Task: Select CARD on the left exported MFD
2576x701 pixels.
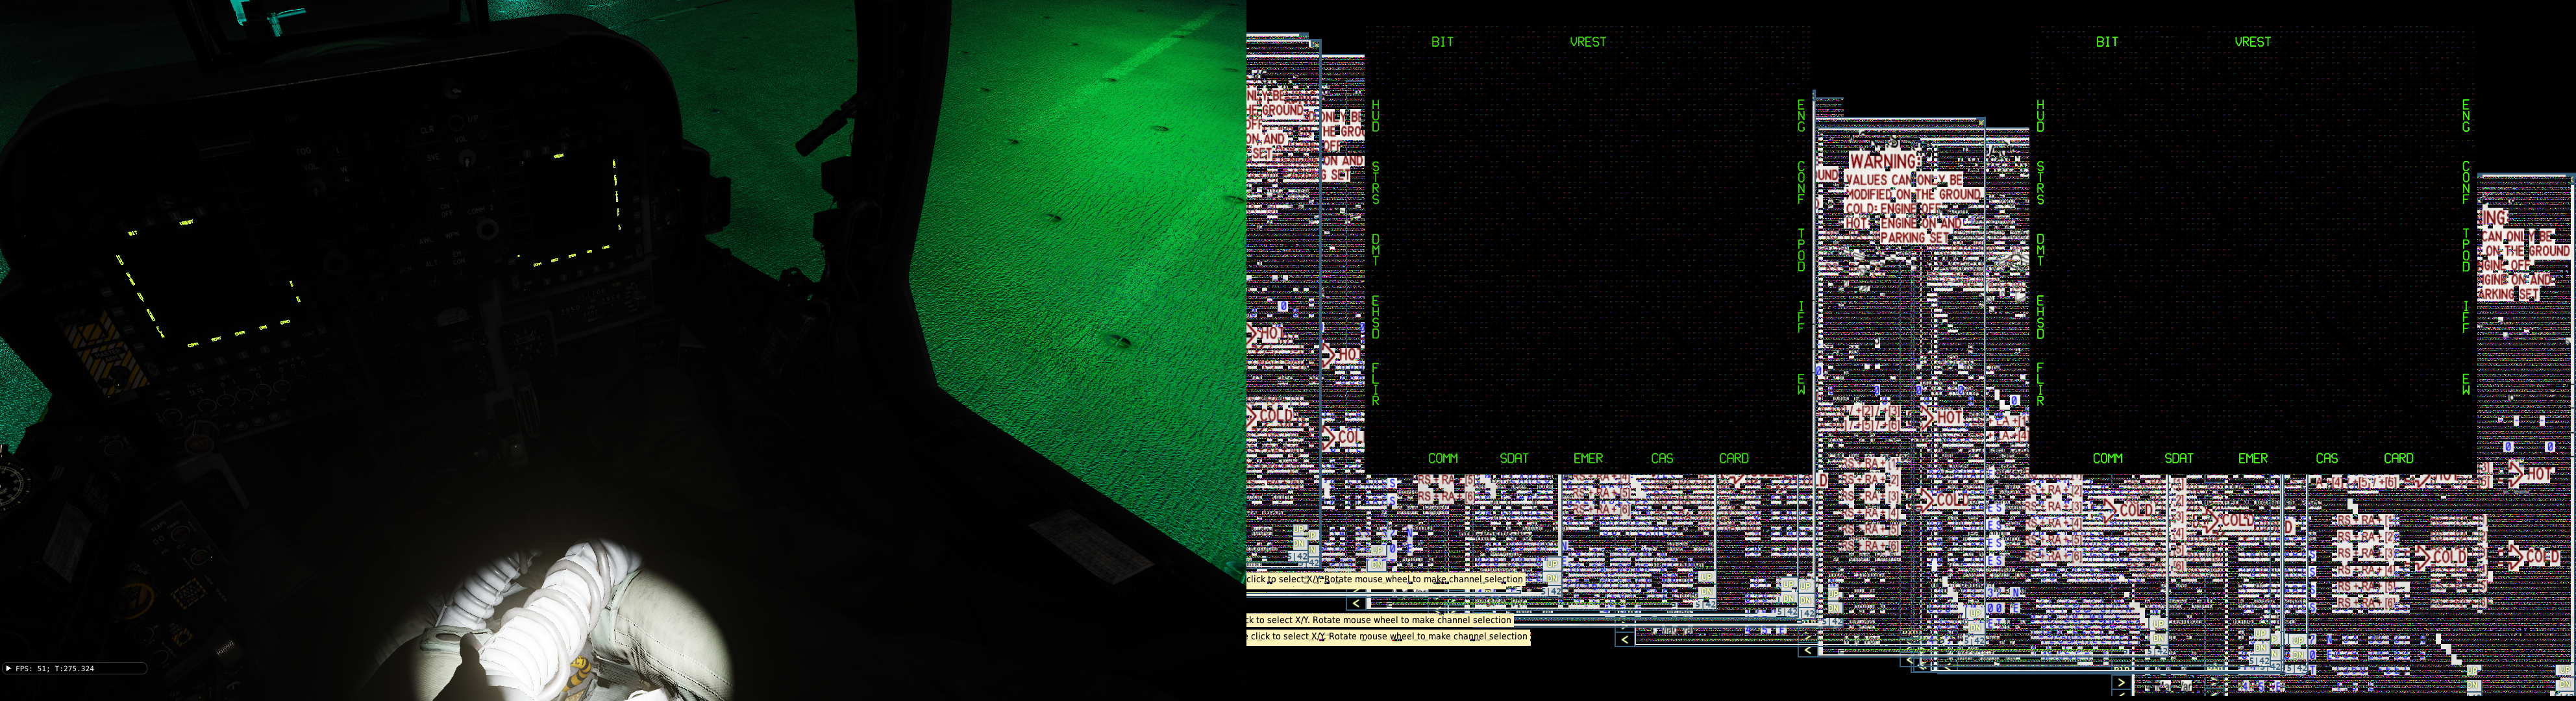Action: 1734,458
